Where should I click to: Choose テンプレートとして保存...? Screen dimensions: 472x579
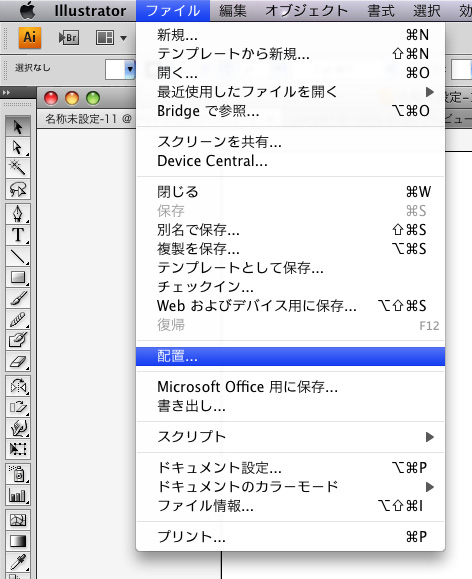[290, 268]
